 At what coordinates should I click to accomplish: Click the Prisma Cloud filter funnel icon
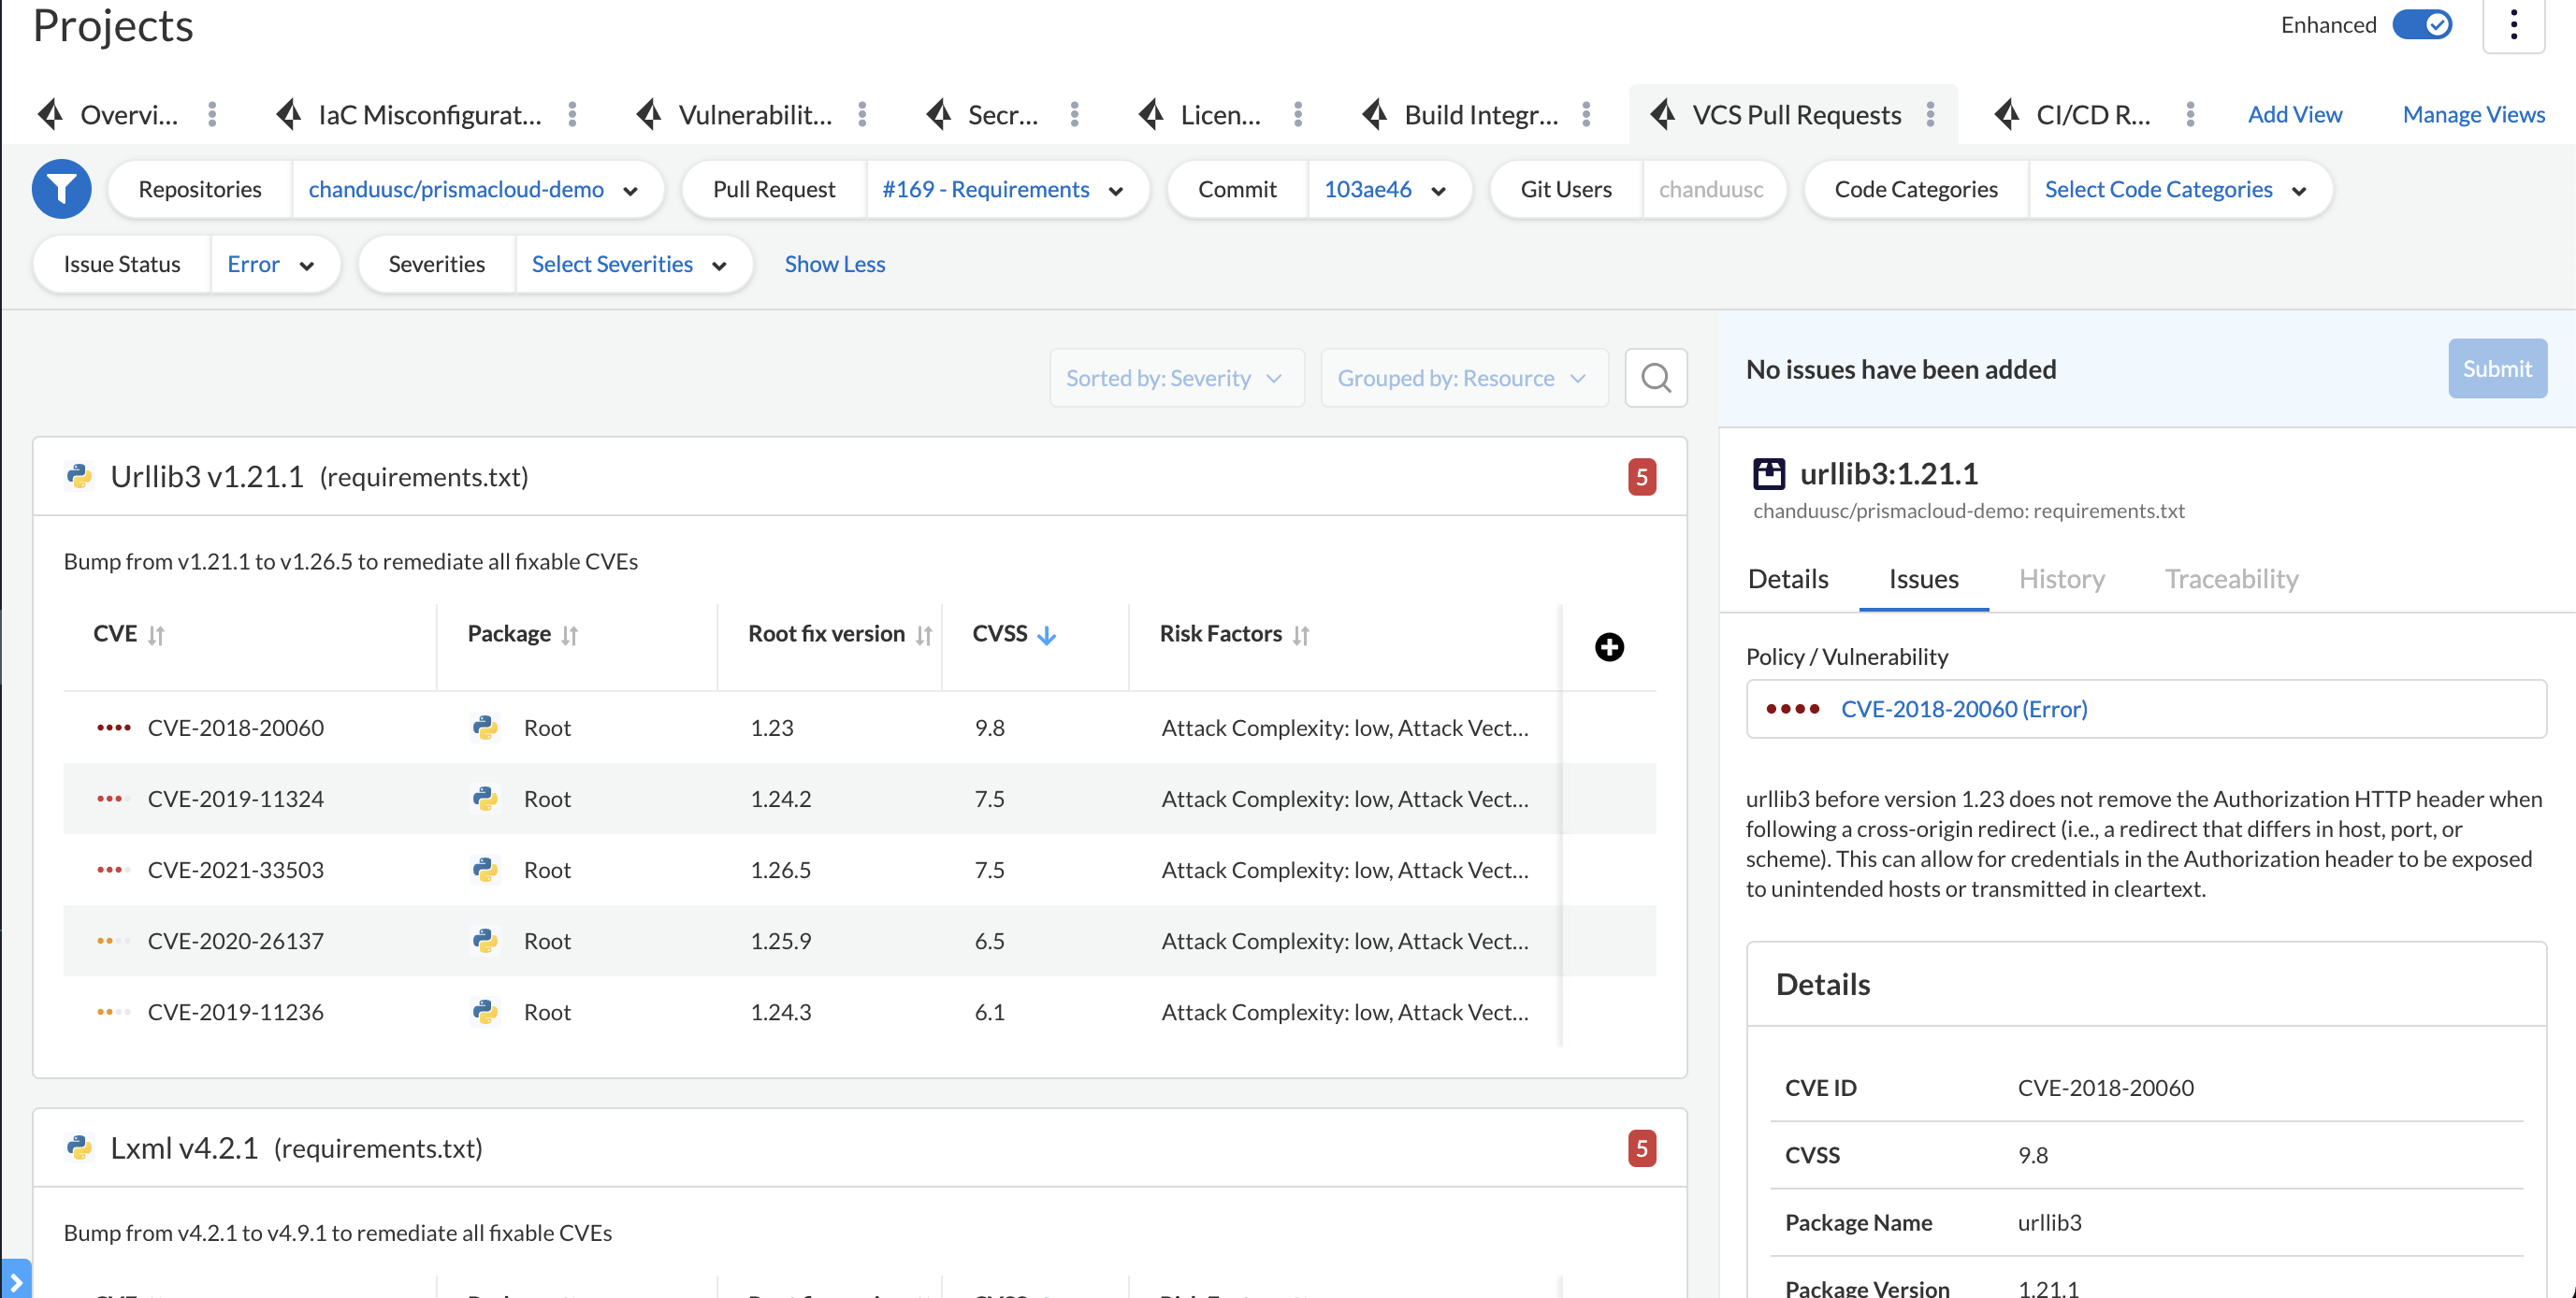point(61,189)
